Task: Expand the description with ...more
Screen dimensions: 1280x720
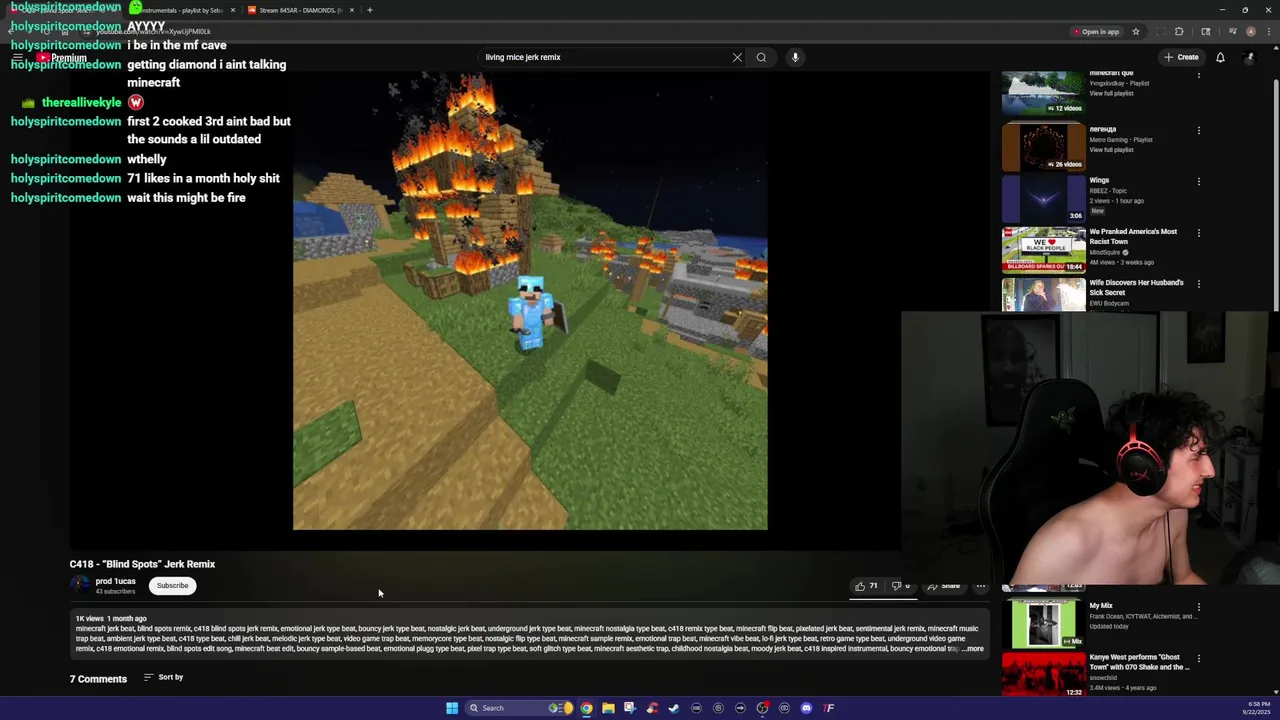Action: pyautogui.click(x=973, y=649)
